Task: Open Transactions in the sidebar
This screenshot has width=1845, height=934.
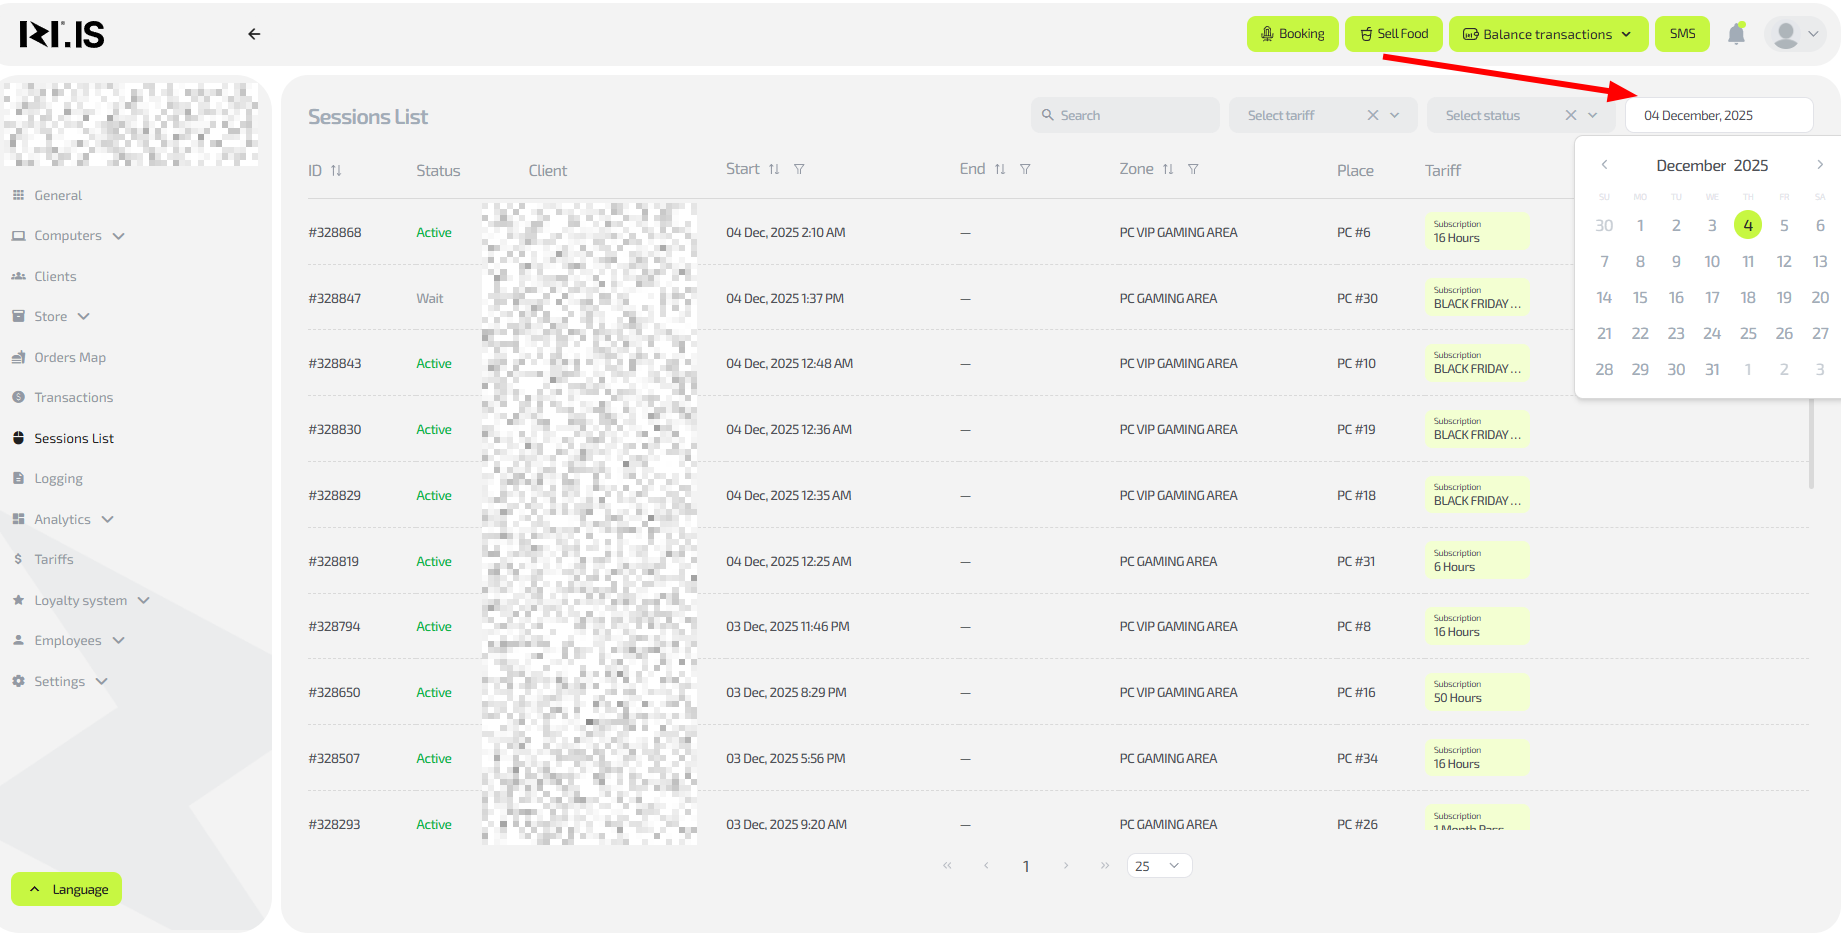Action: click(73, 398)
